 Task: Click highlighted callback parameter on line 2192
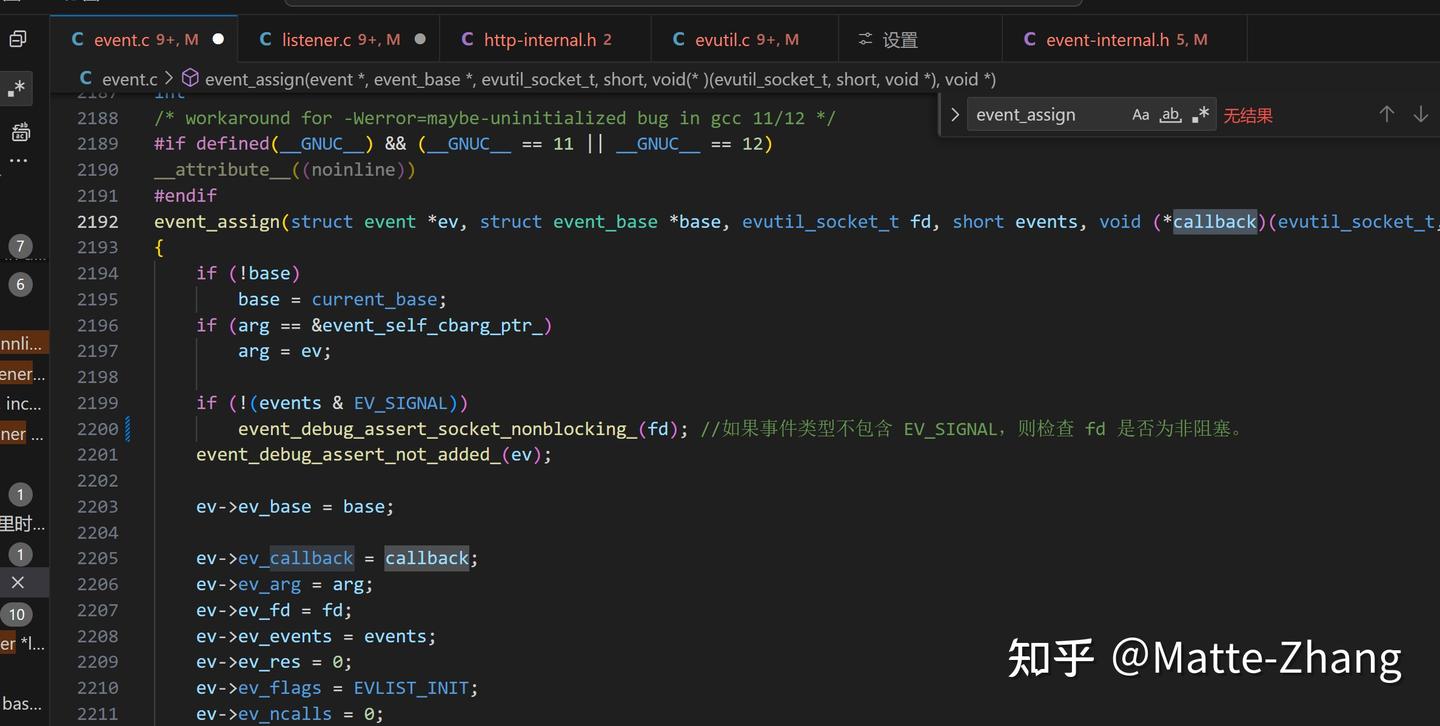1215,221
